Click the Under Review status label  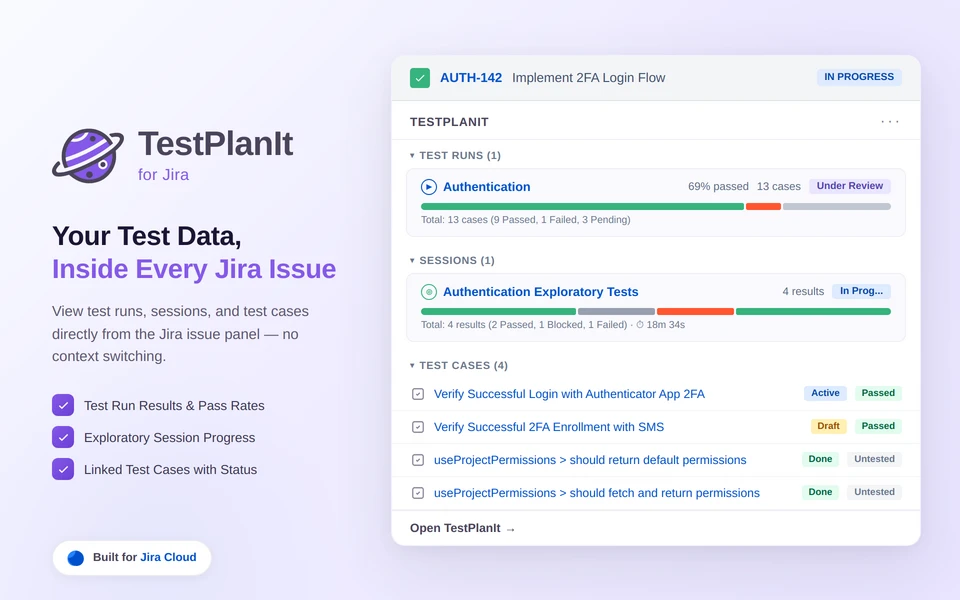click(x=850, y=186)
